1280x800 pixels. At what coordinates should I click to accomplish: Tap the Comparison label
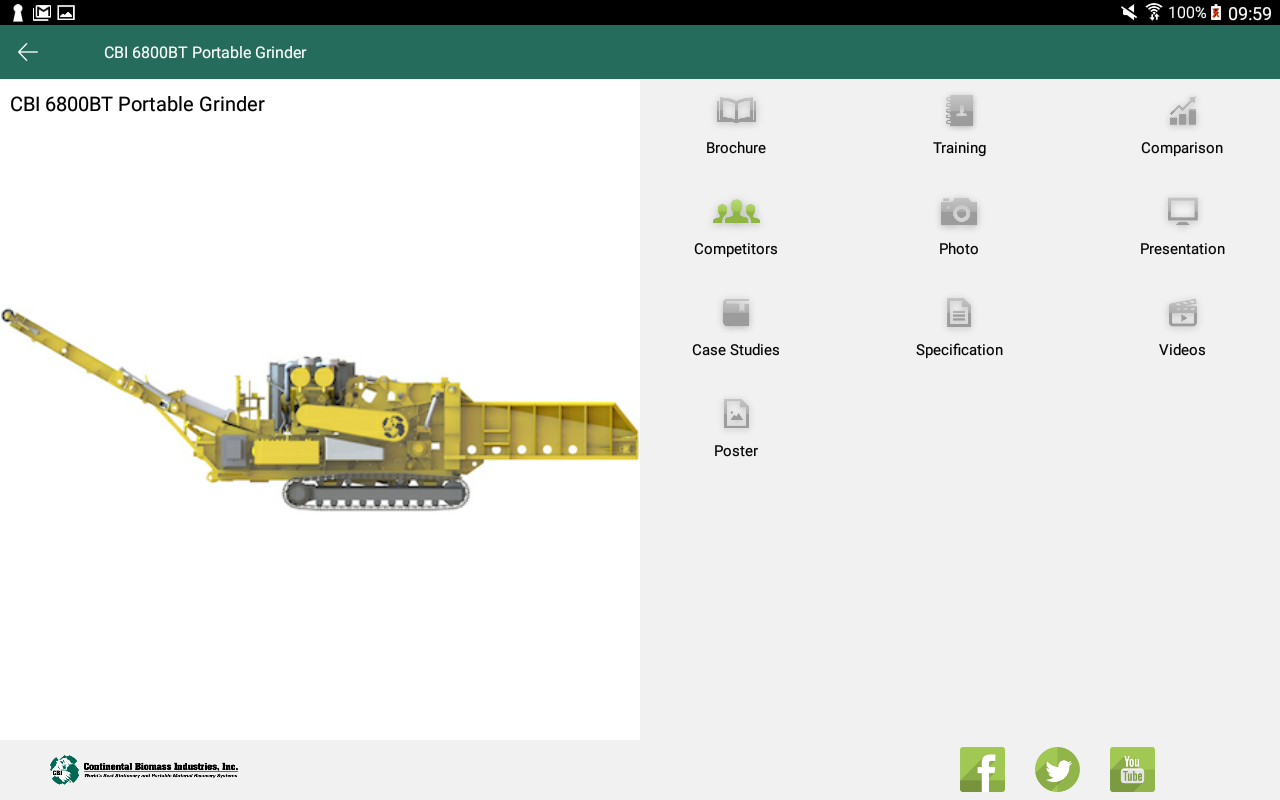coord(1182,148)
